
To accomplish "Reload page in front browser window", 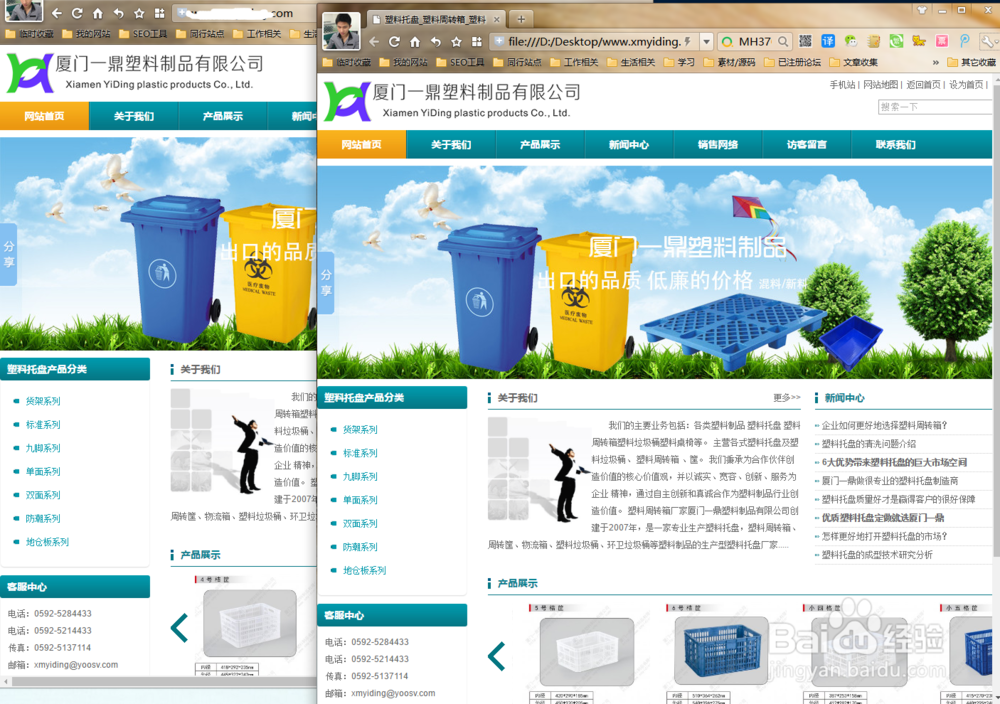I will (x=394, y=42).
